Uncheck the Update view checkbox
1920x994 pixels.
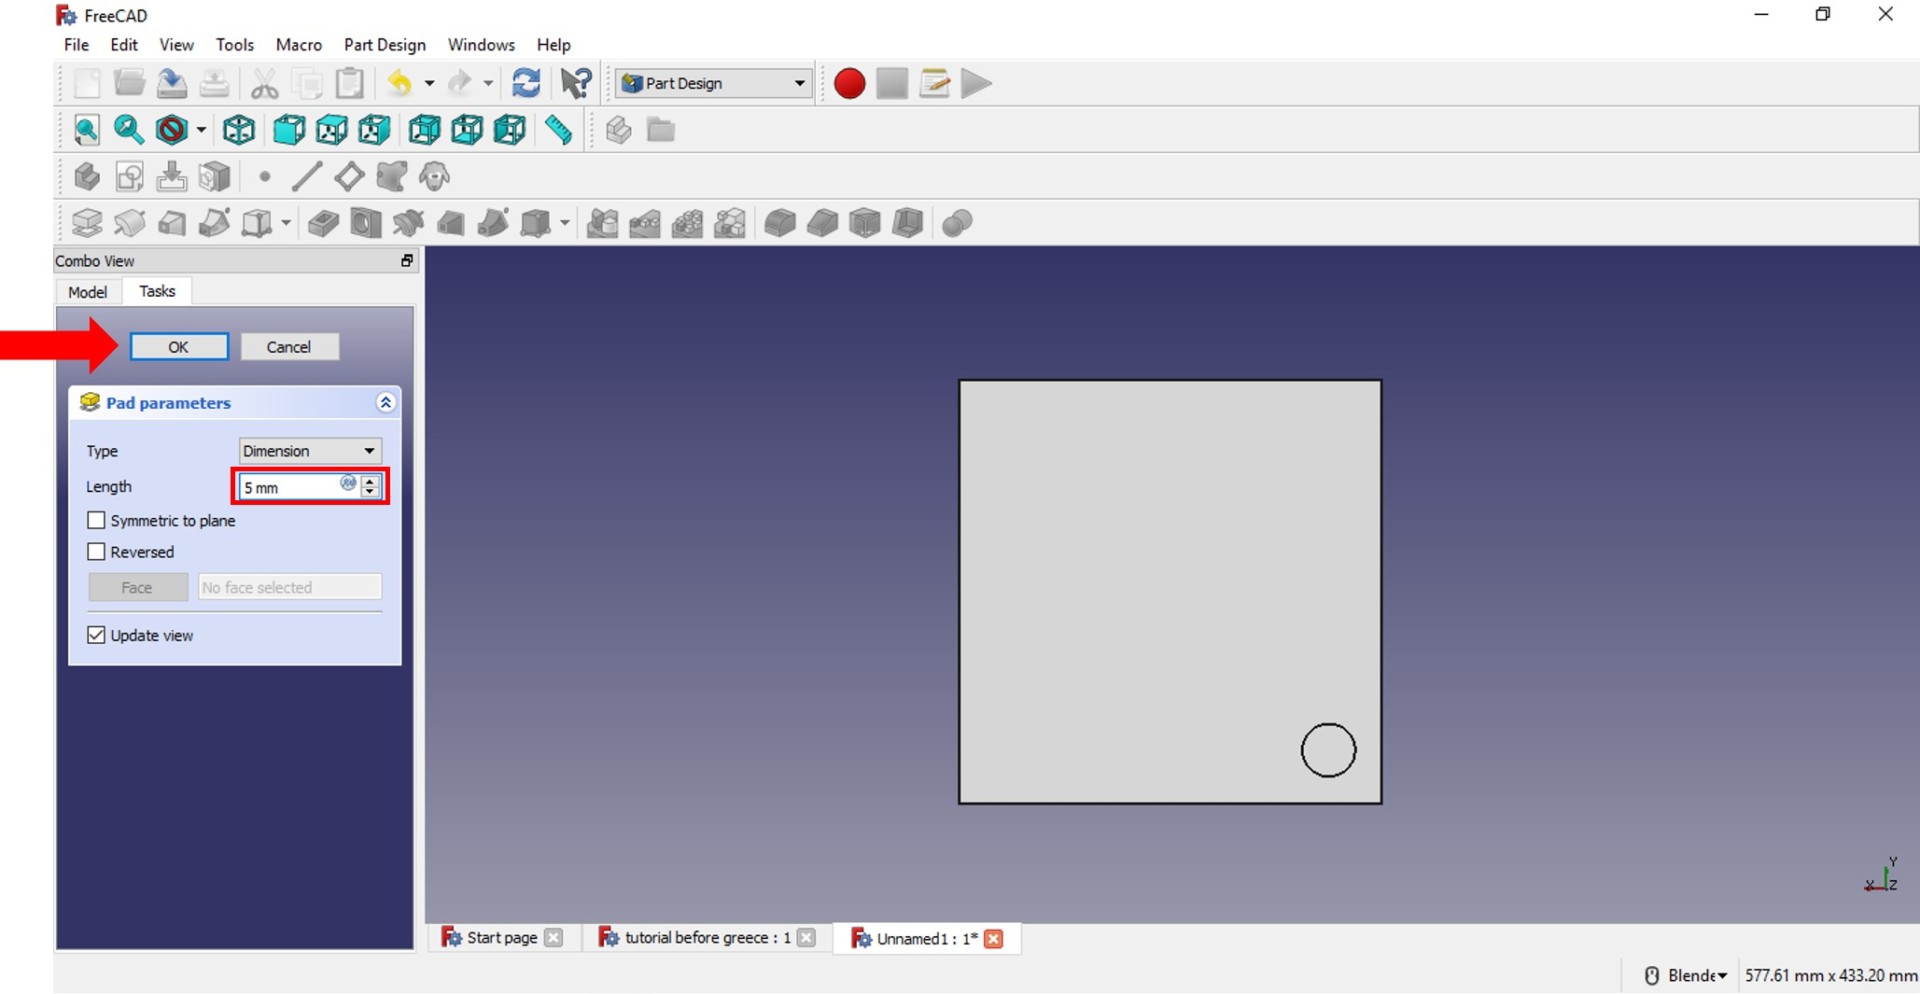point(96,634)
